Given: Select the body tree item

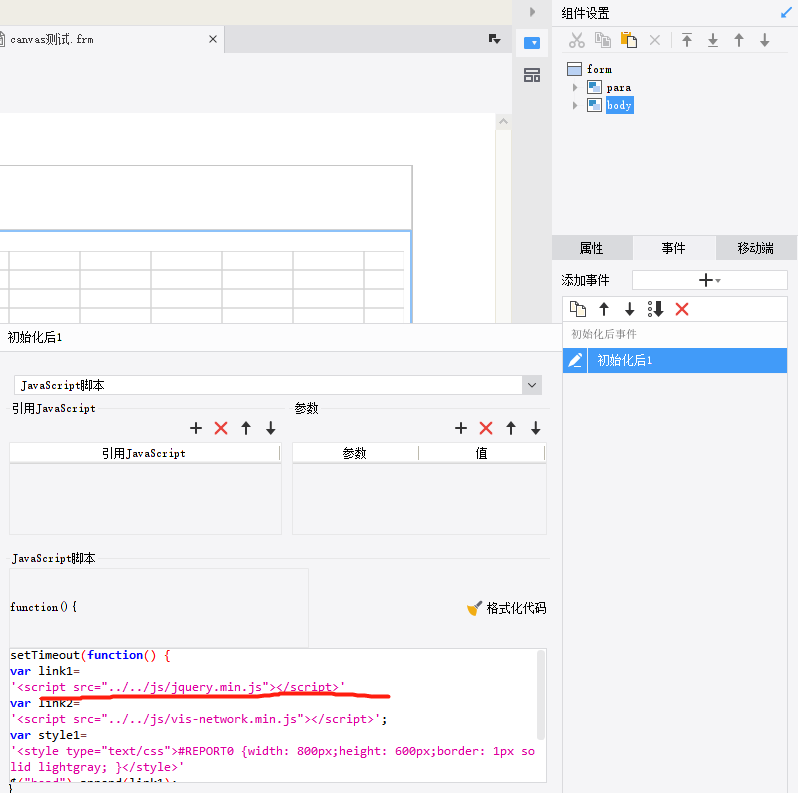Looking at the screenshot, I should [619, 105].
